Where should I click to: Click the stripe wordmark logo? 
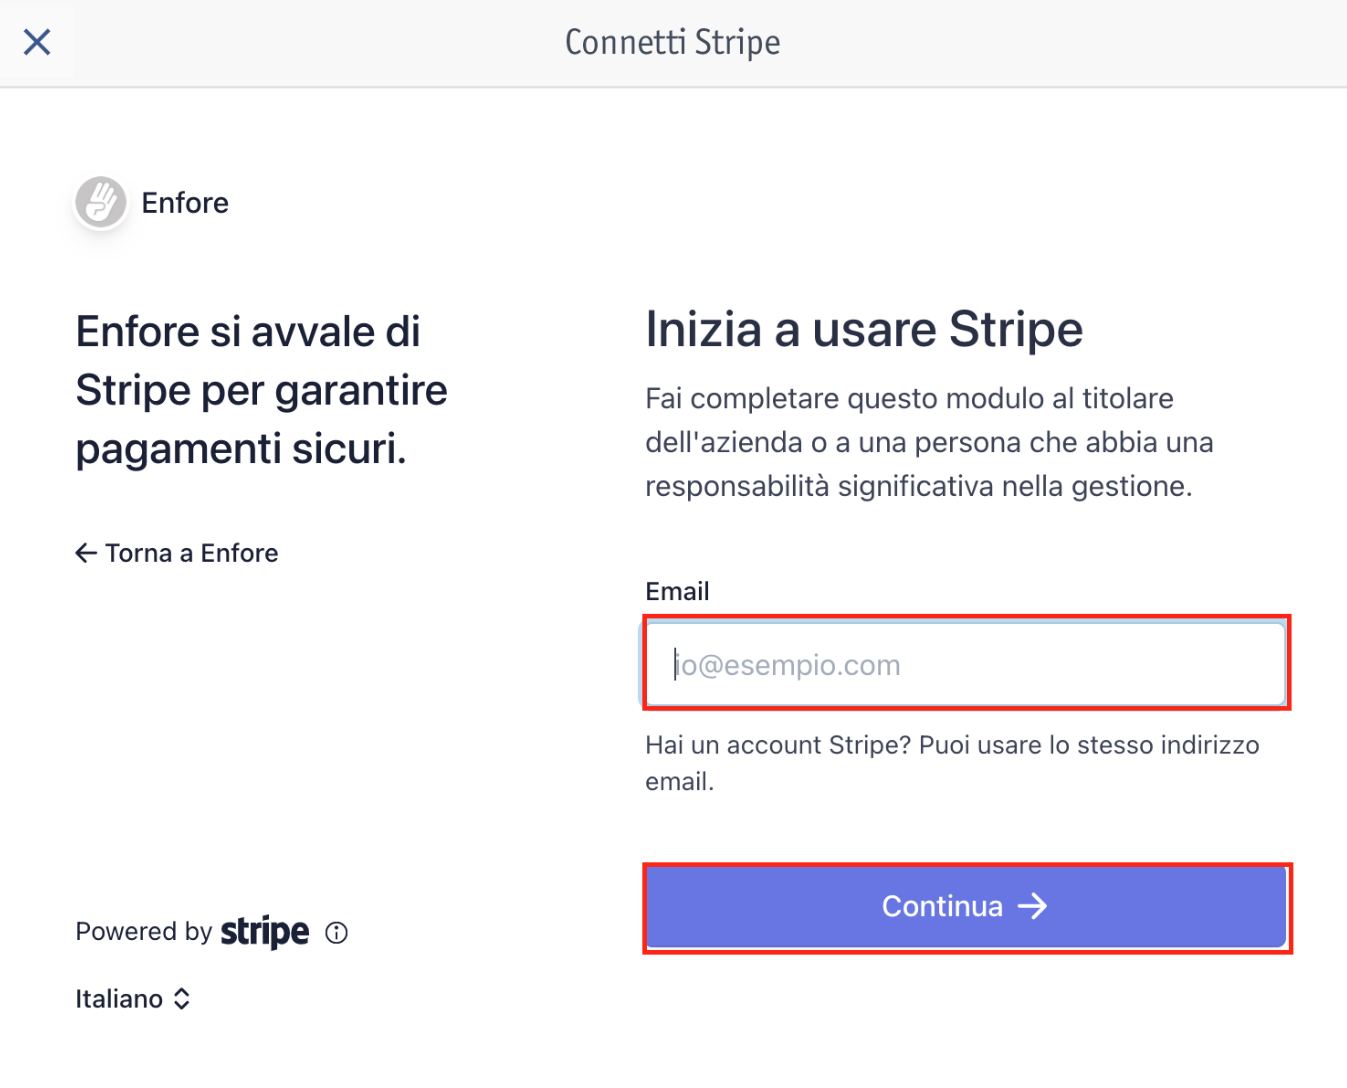coord(265,932)
